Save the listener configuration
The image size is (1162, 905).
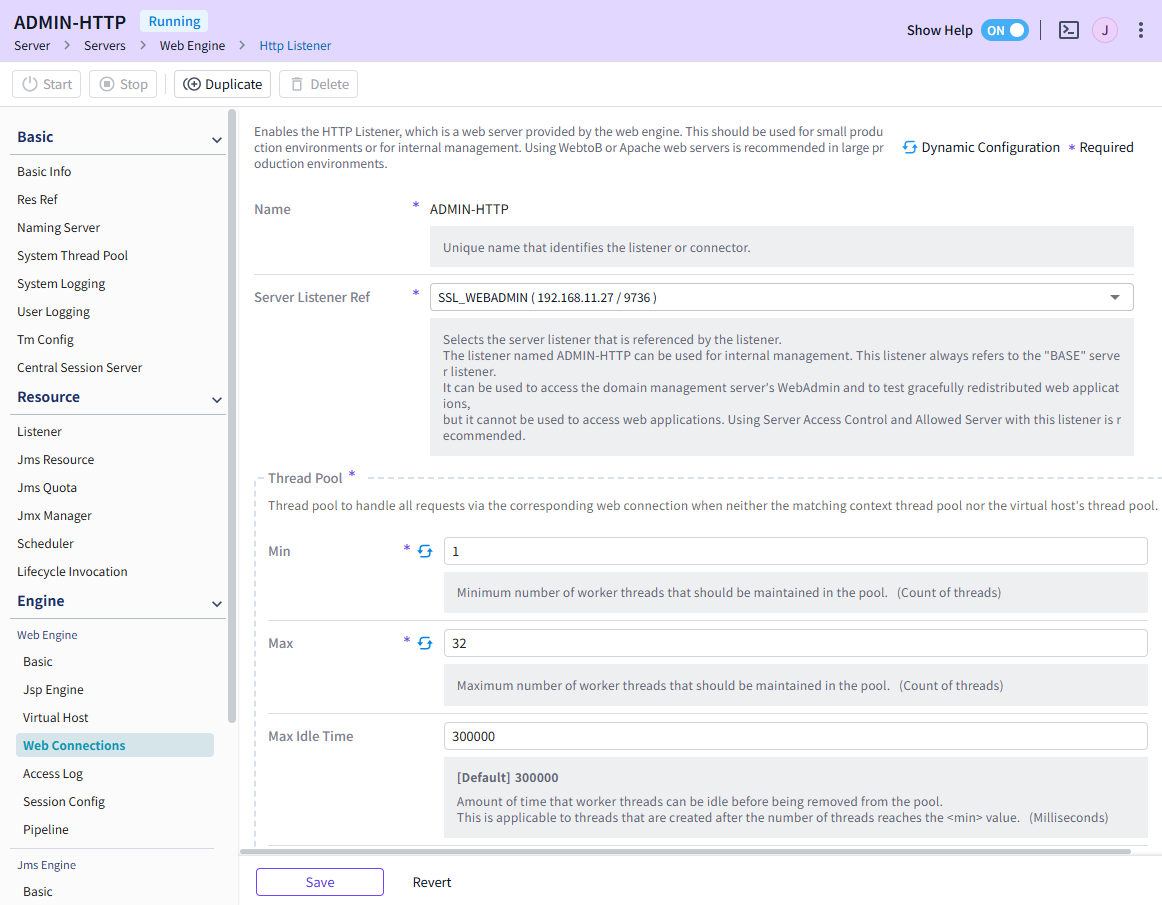tap(319, 882)
